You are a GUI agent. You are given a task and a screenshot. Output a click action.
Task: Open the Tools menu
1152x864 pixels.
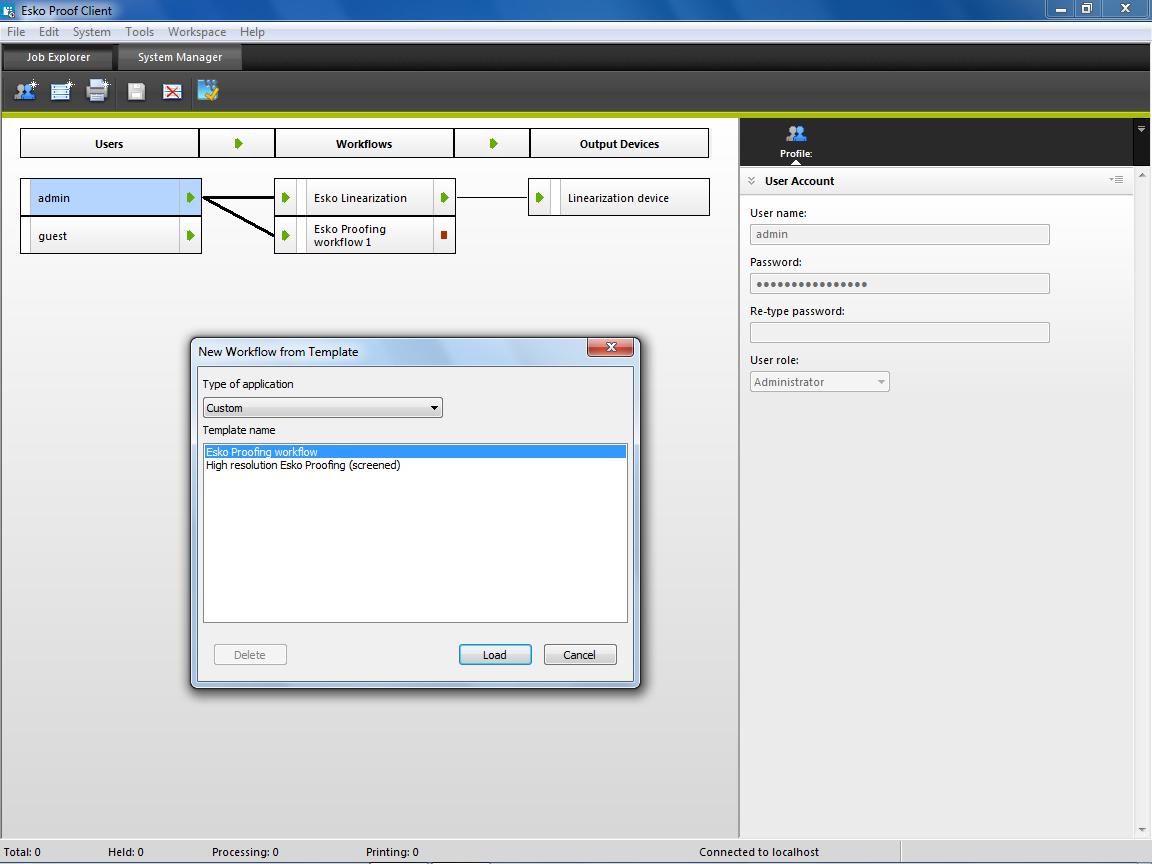click(140, 32)
